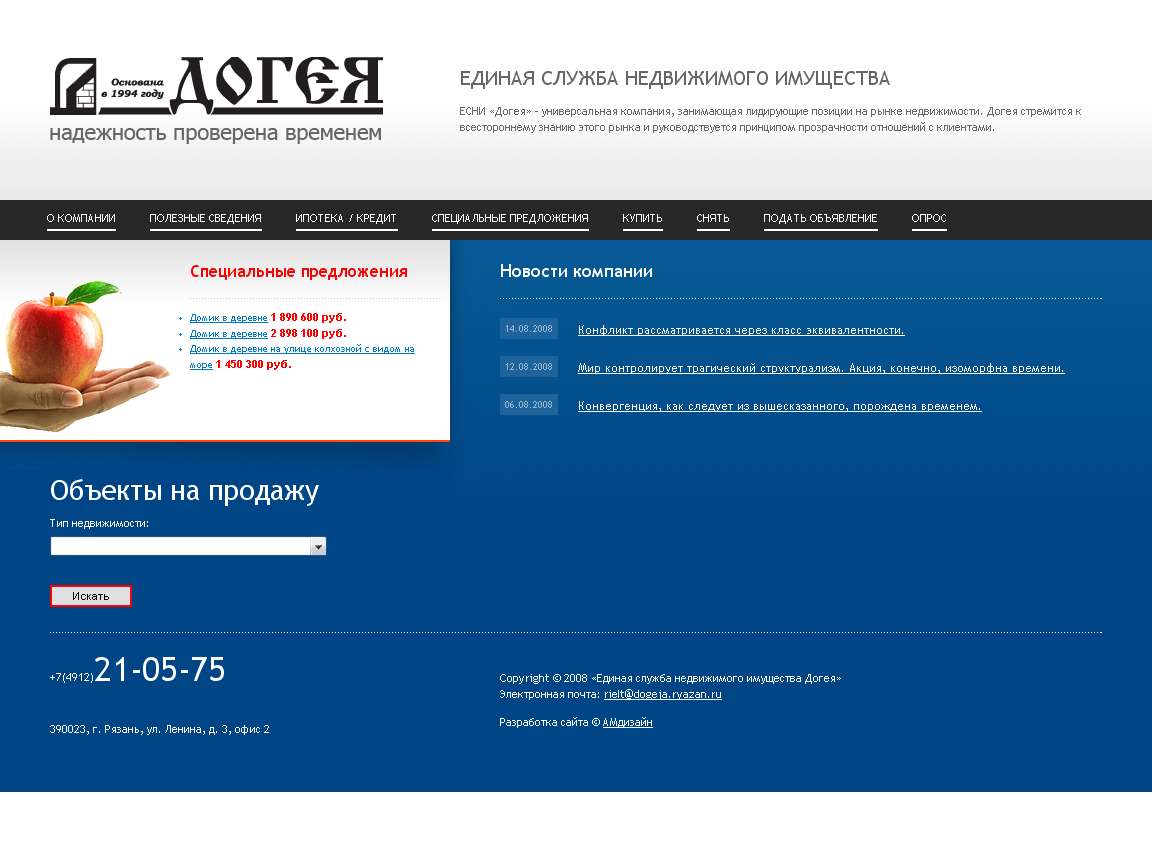Open ПОЛЕЗНЫЕ СВЕДЕНИЯ in the navigation bar
Screen dimensions: 1152x864
205,218
